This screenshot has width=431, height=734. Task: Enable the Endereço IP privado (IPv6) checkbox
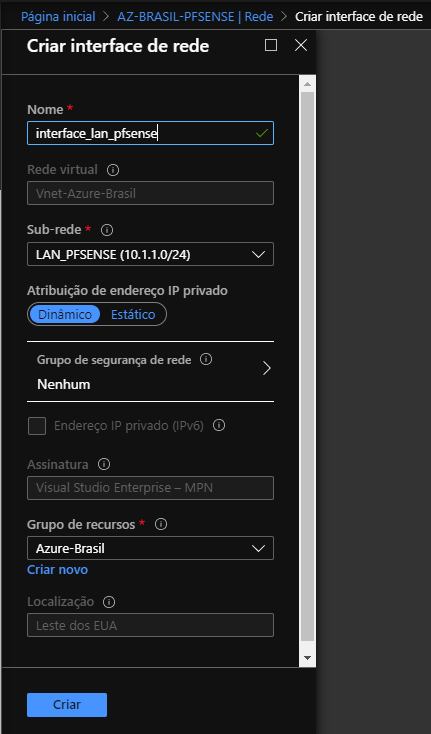(37, 426)
